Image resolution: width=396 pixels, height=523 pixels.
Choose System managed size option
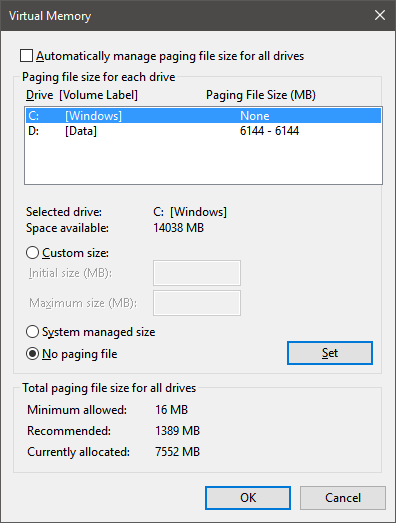tap(32, 332)
